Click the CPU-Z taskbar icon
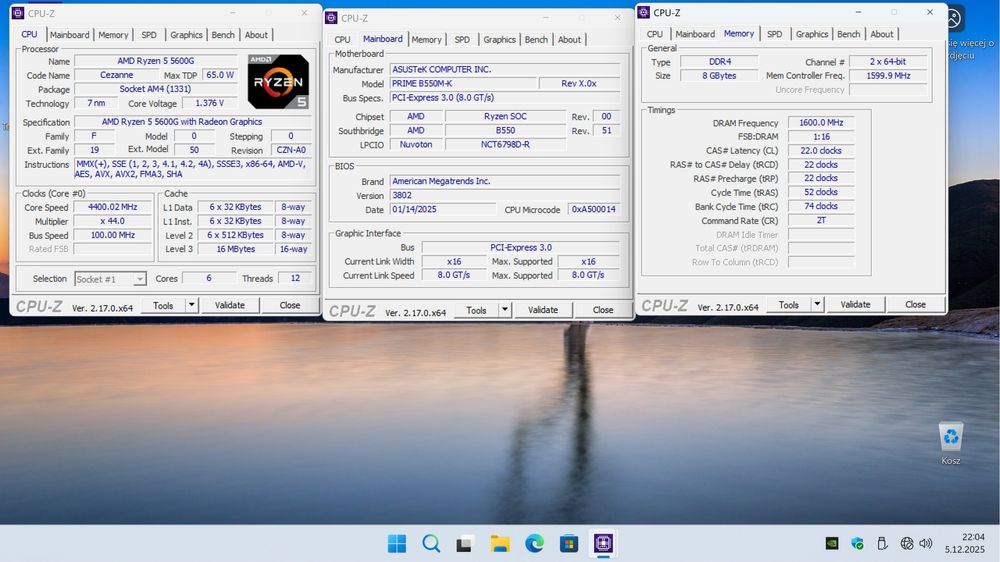Image resolution: width=1000 pixels, height=562 pixels. click(603, 544)
